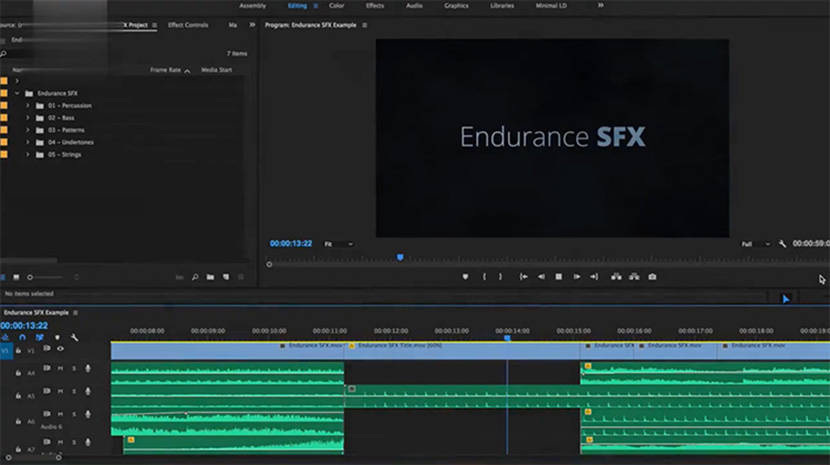Solo audio track A6

[x=74, y=414]
